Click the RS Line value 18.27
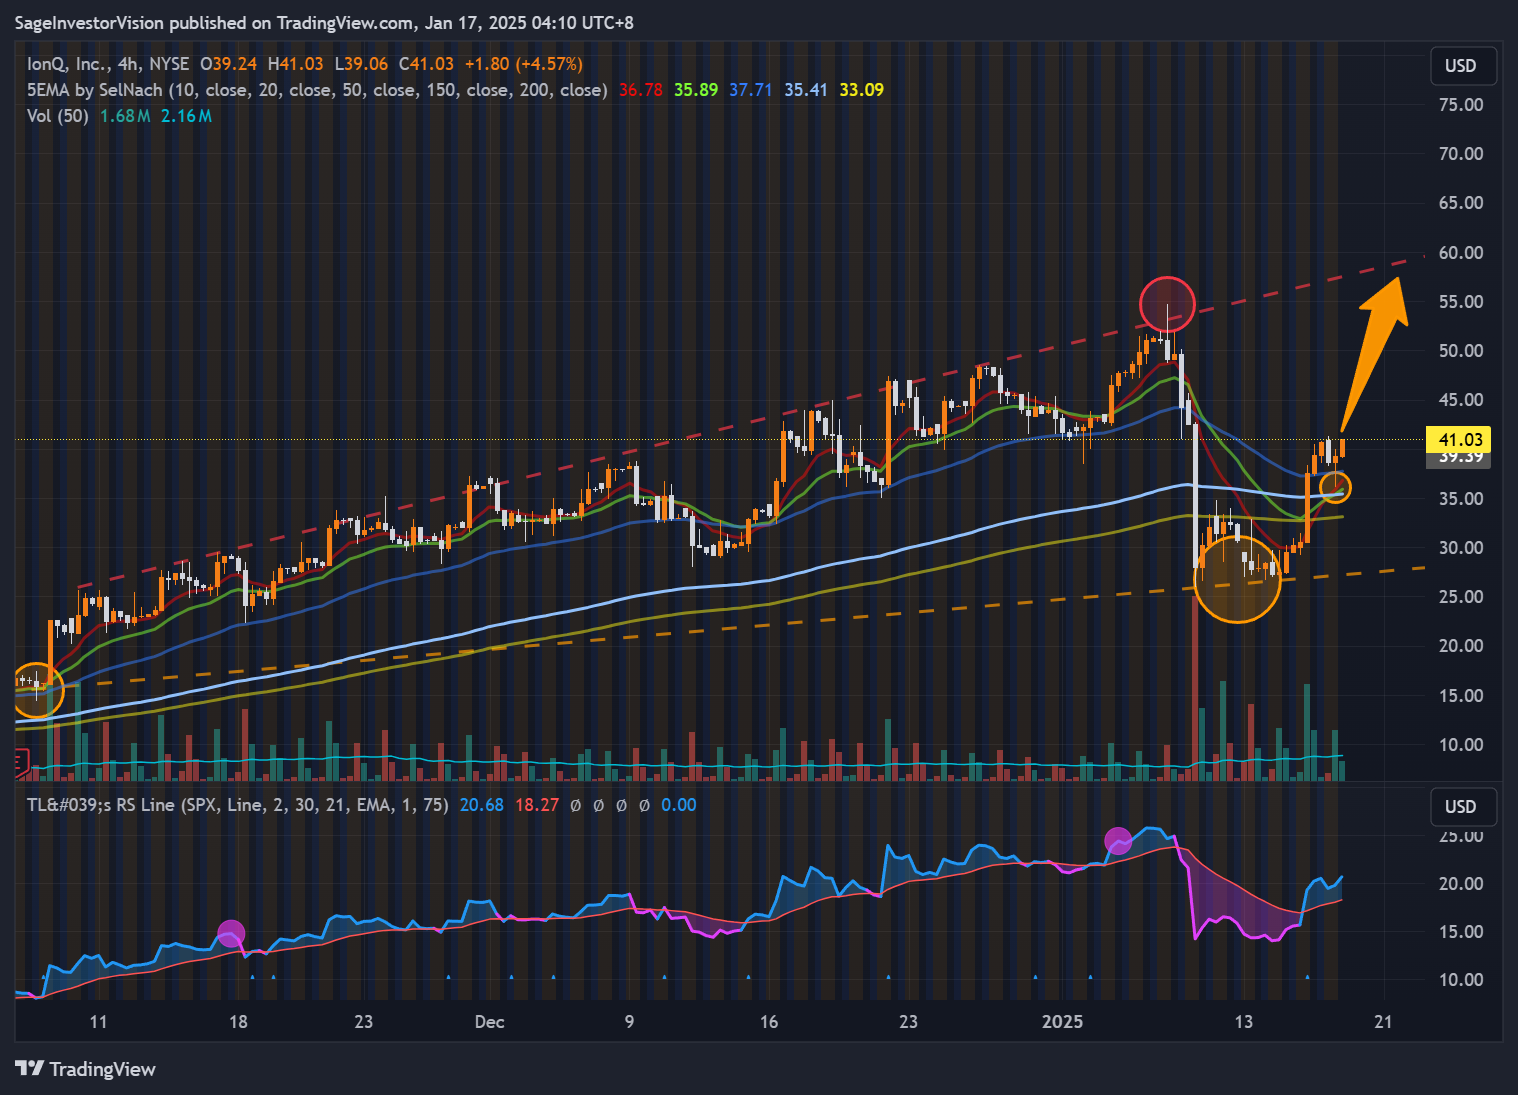This screenshot has height=1095, width=1518. tap(537, 805)
